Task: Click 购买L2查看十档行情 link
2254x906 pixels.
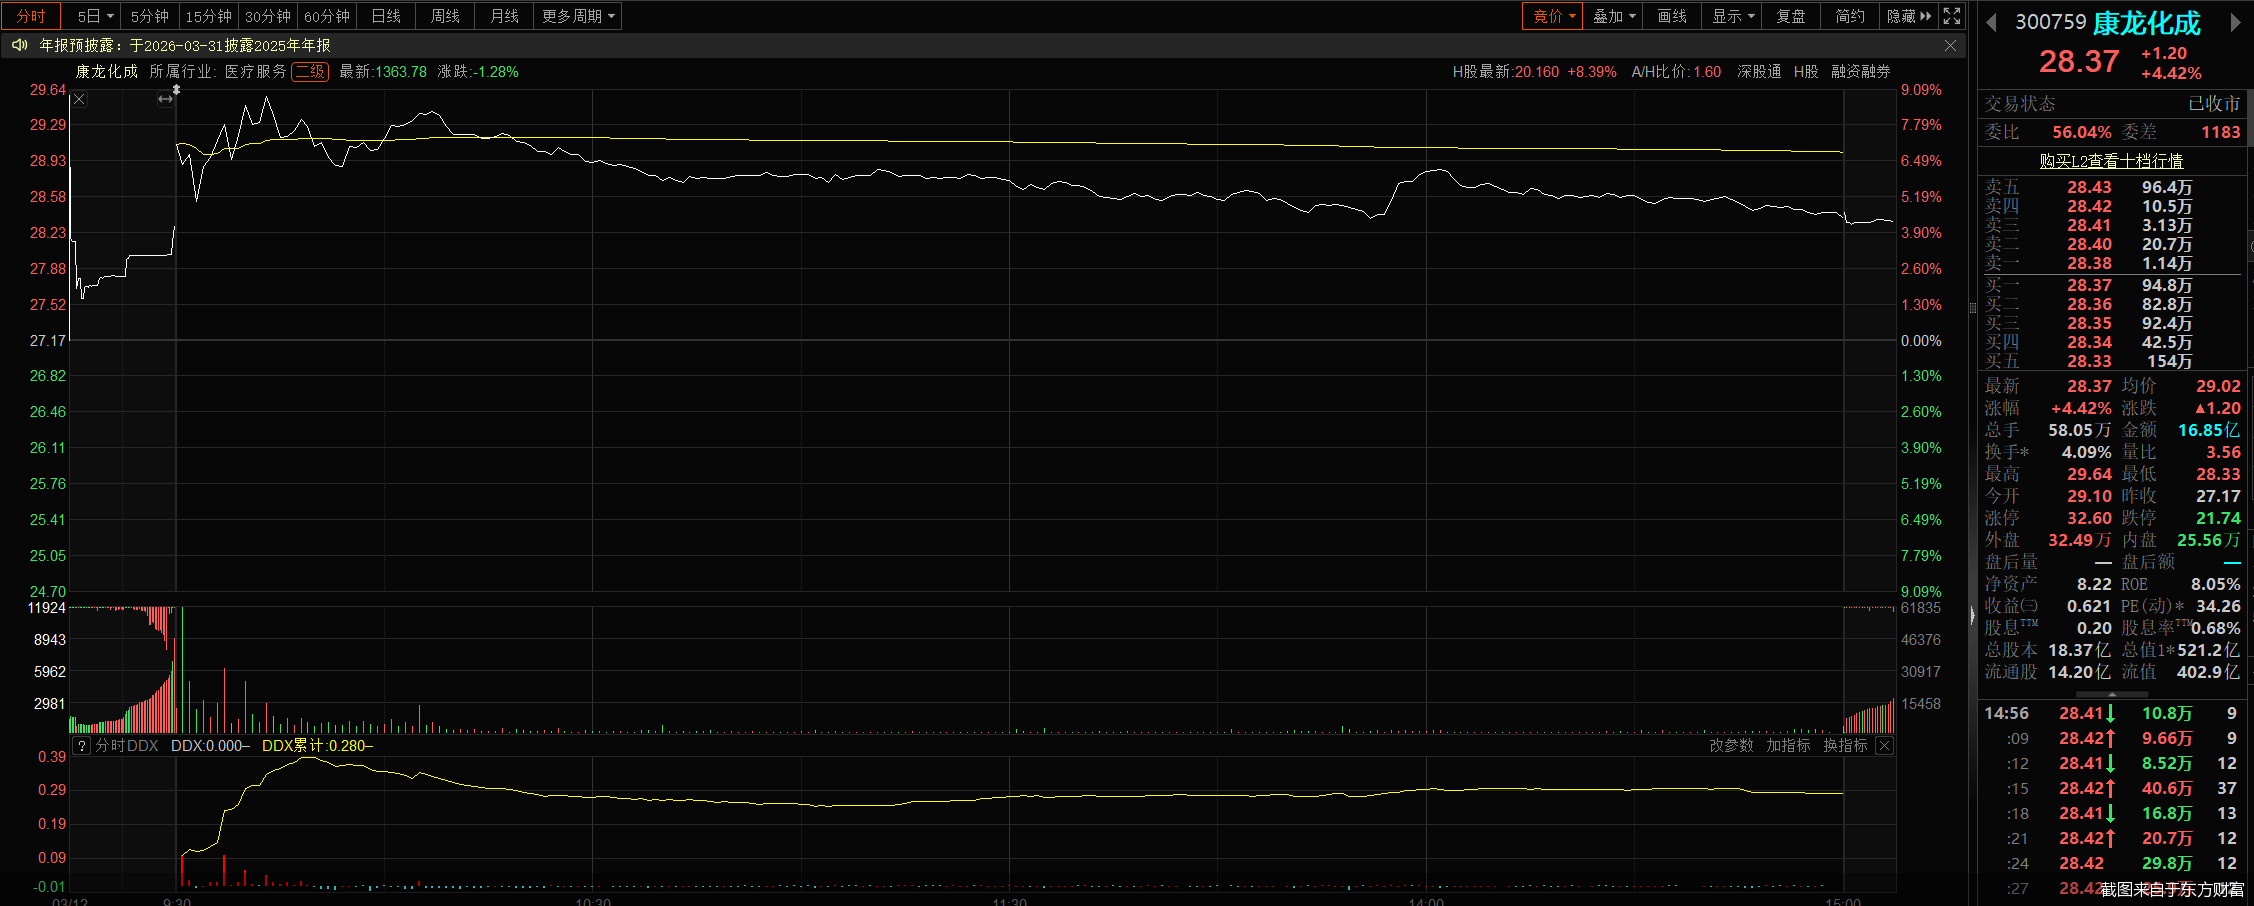Action: click(x=2111, y=161)
